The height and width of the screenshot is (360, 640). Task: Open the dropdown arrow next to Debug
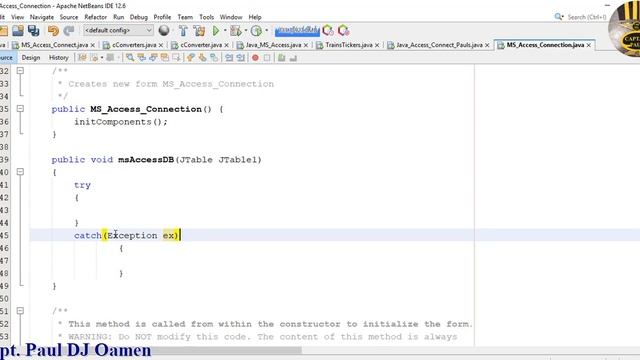[246, 31]
